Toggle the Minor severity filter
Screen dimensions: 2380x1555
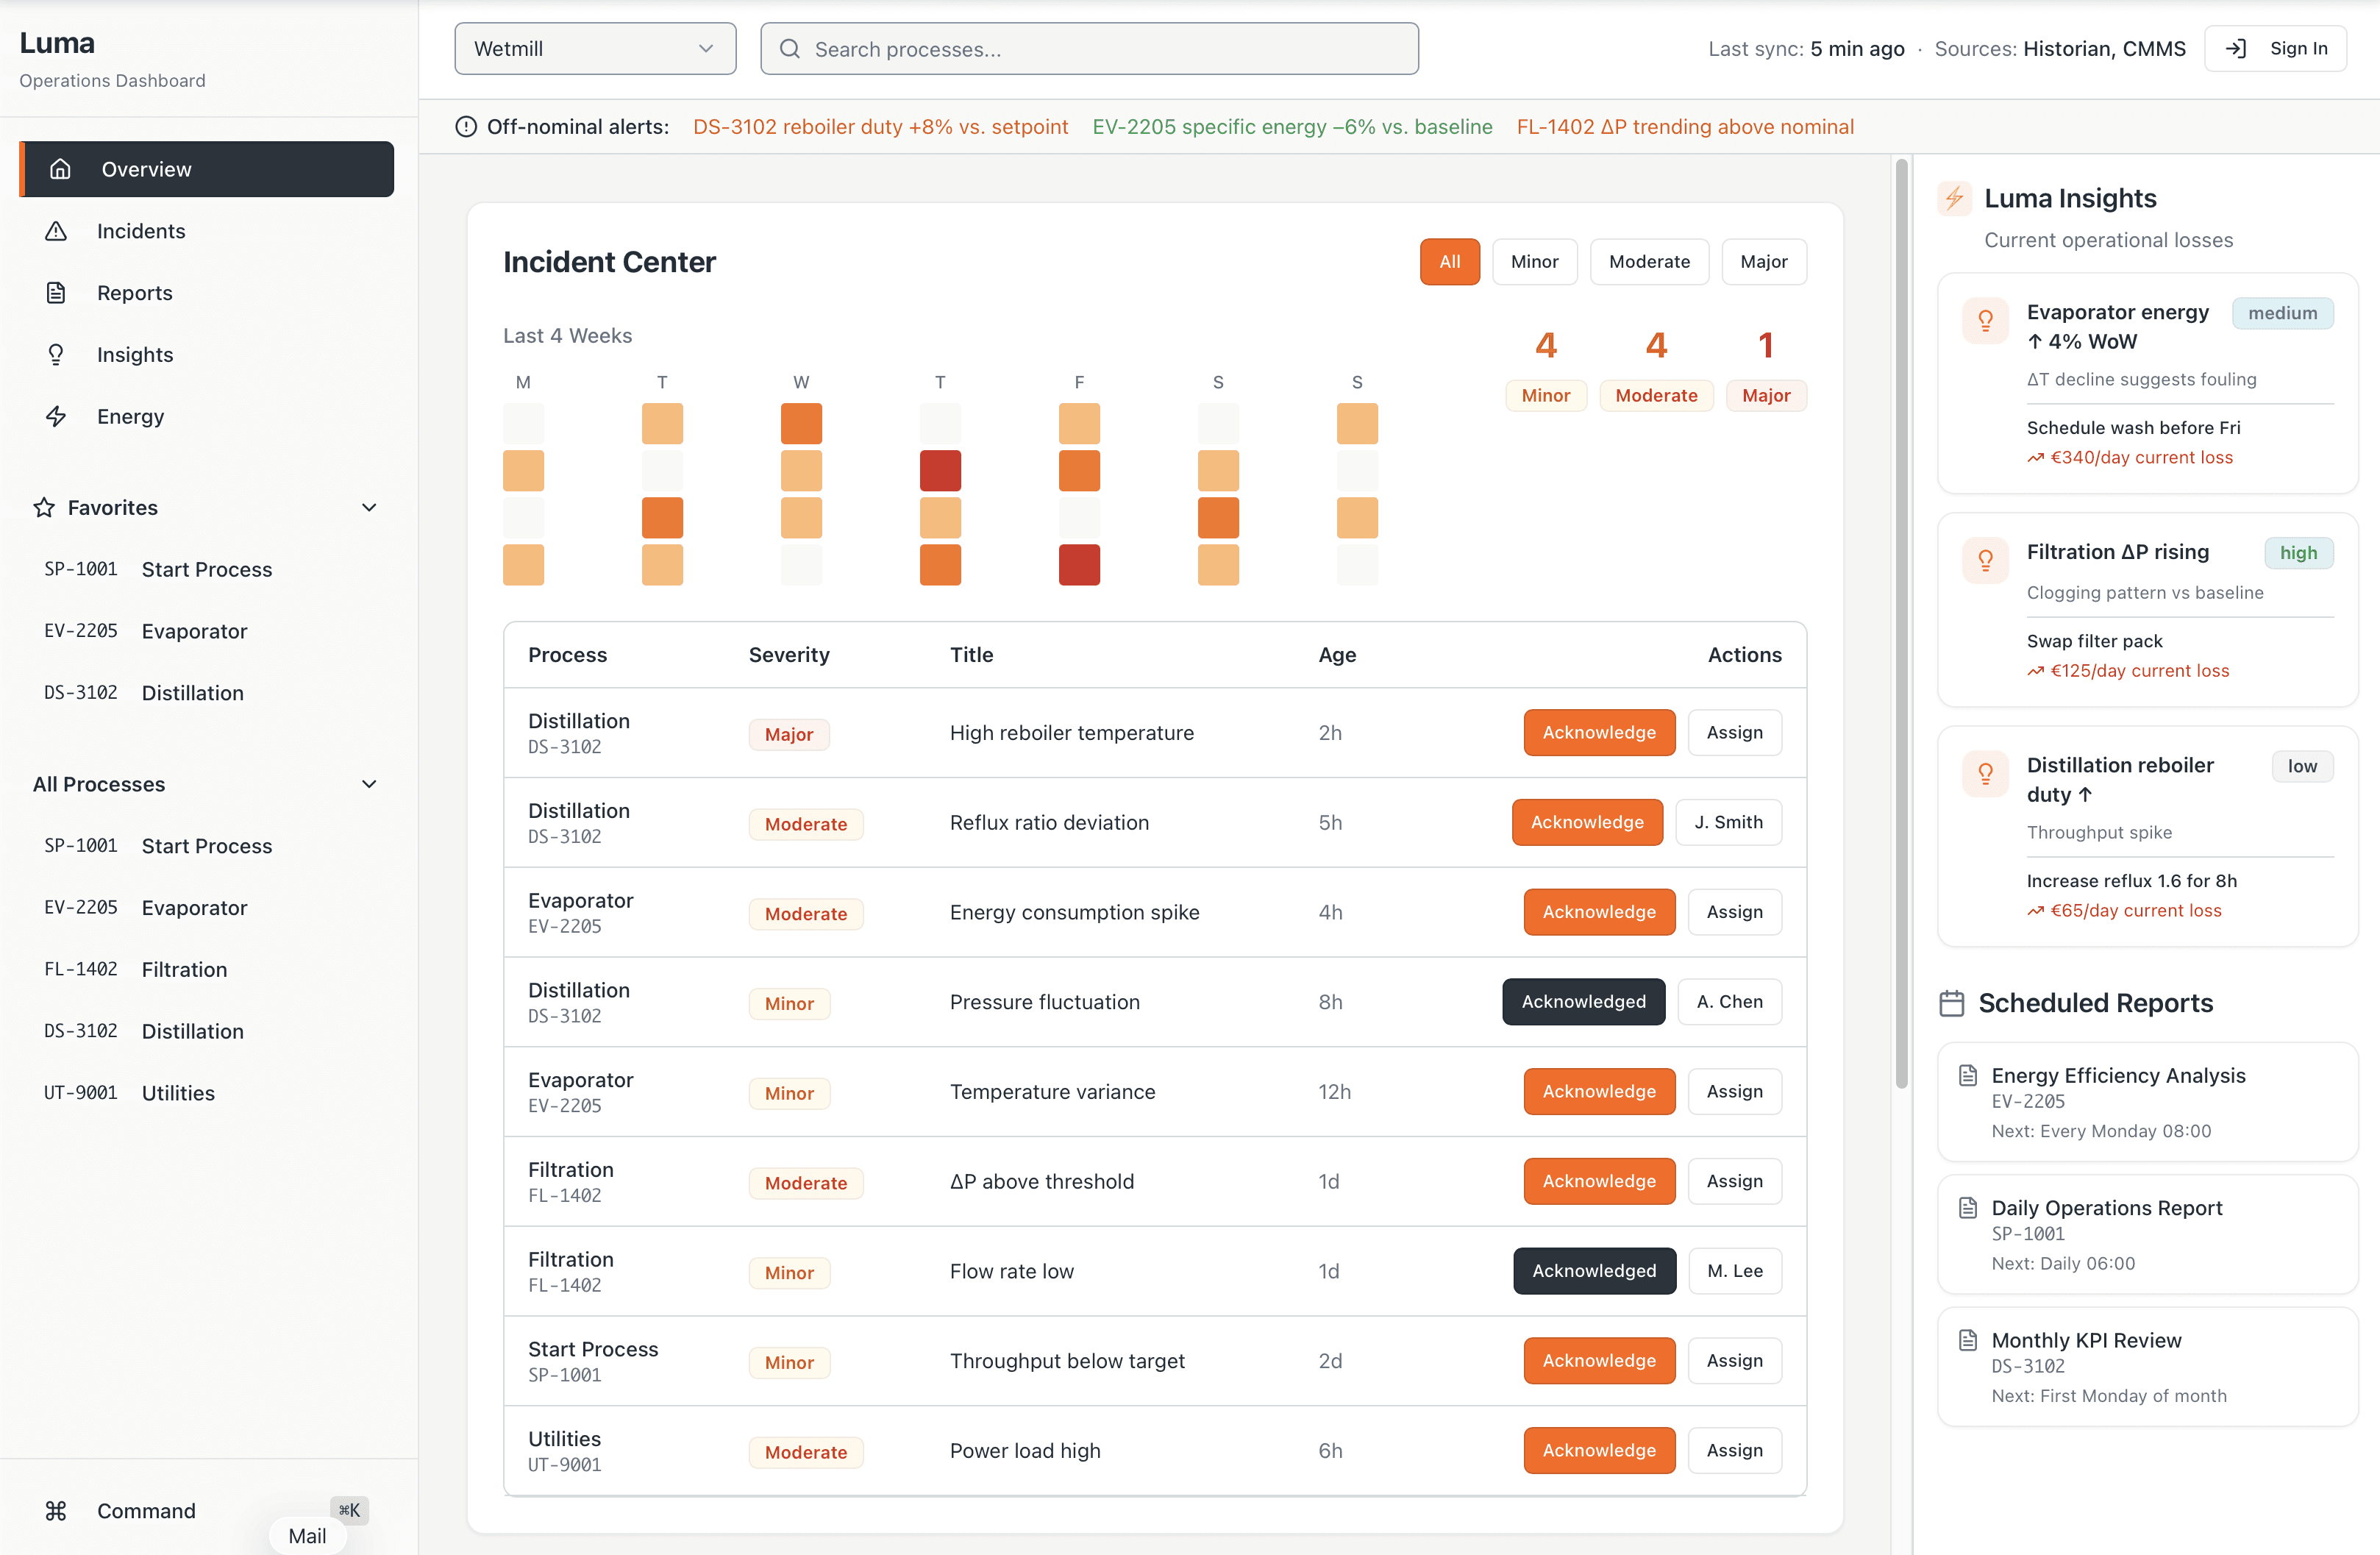pyautogui.click(x=1534, y=262)
